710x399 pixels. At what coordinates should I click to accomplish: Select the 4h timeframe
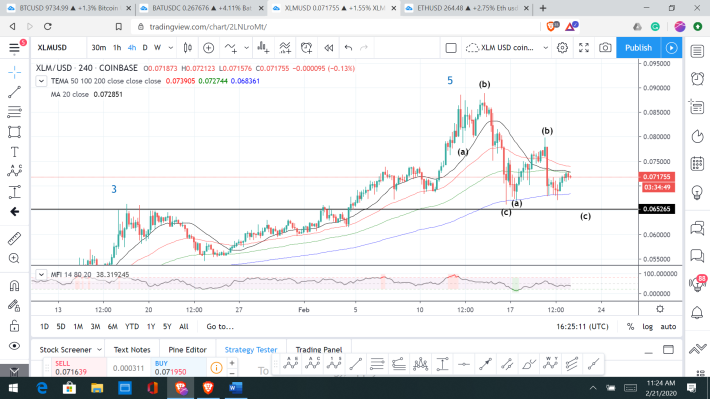coord(132,48)
